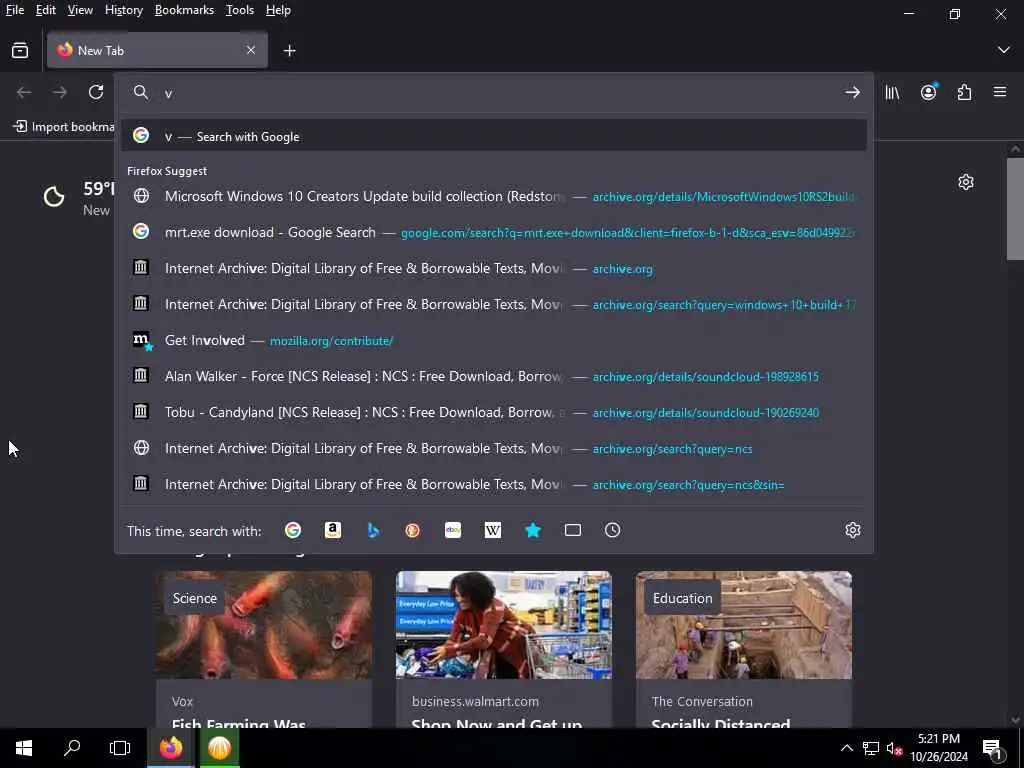Open the network tray icon
1024x768 pixels.
tap(871, 748)
